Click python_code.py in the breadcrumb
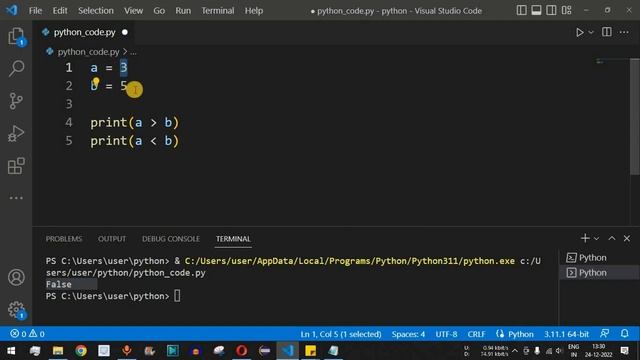This screenshot has height=360, width=640. (x=89, y=52)
